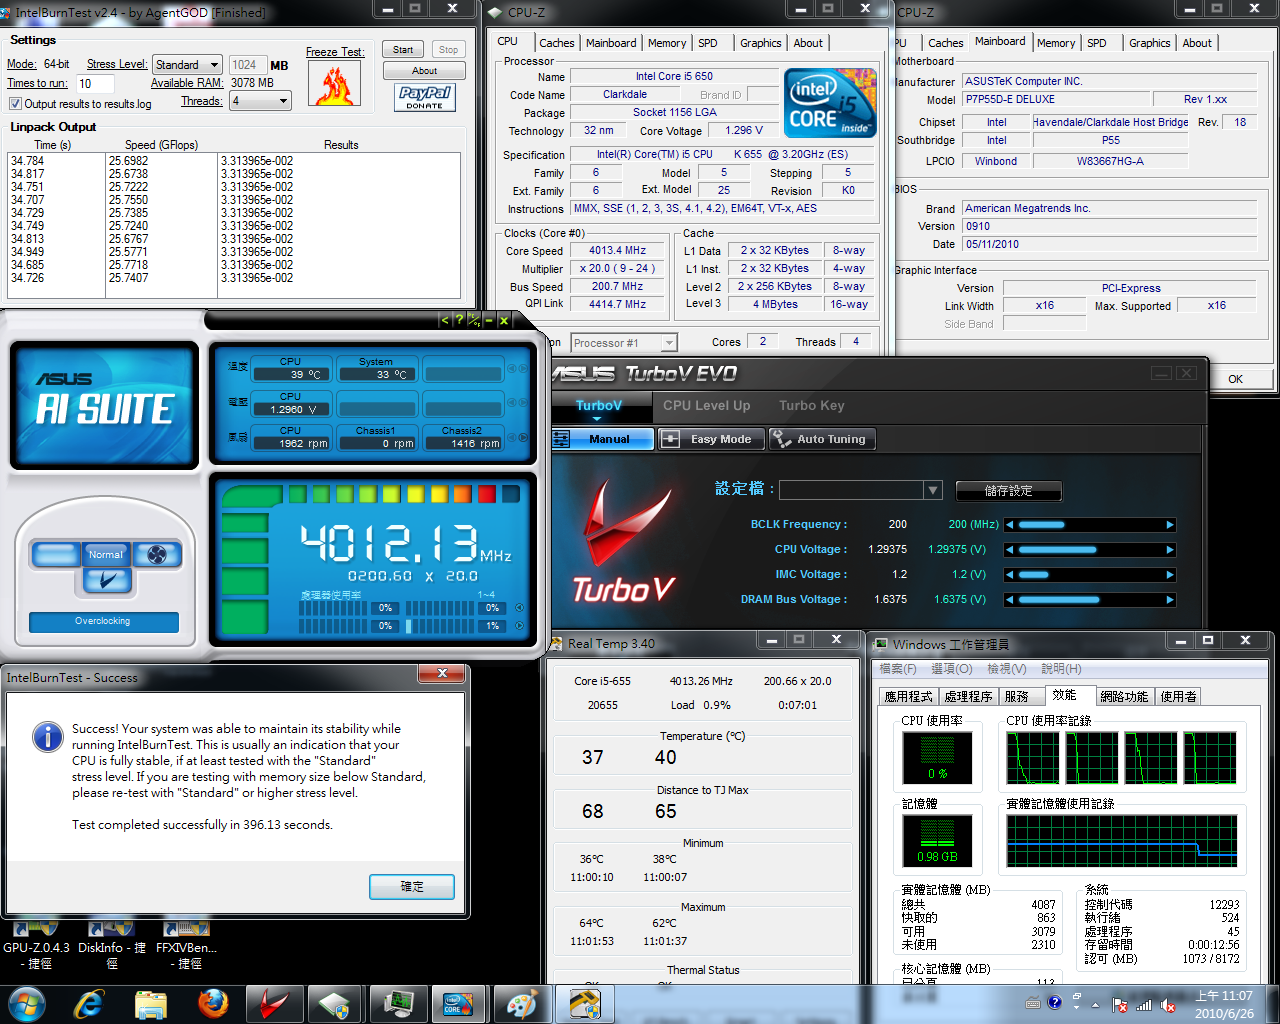Click the CPU Voltage slider bar

click(x=1090, y=550)
